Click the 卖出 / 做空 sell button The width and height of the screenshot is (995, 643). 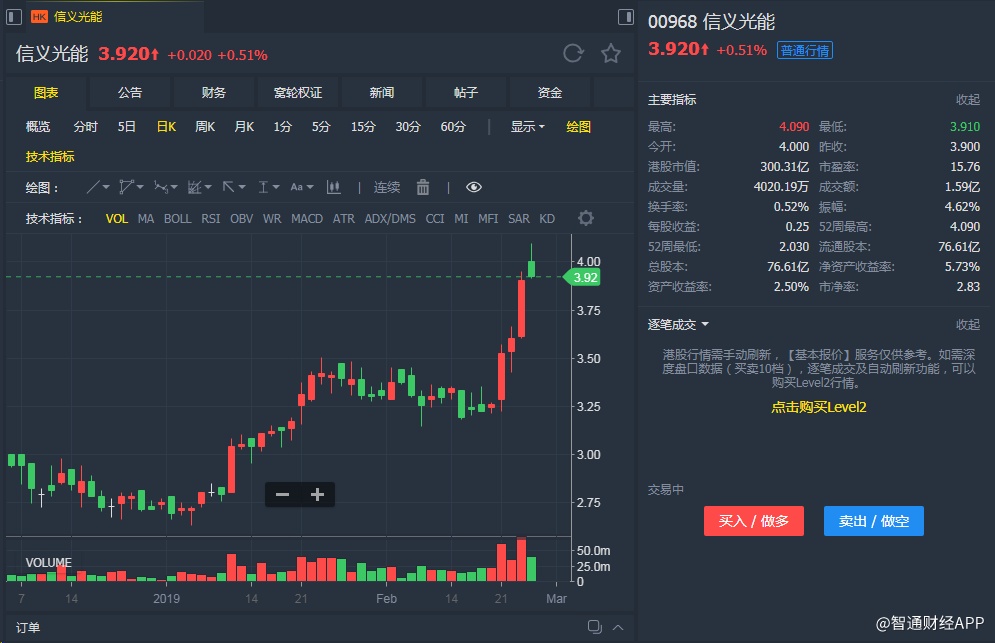pyautogui.click(x=873, y=521)
